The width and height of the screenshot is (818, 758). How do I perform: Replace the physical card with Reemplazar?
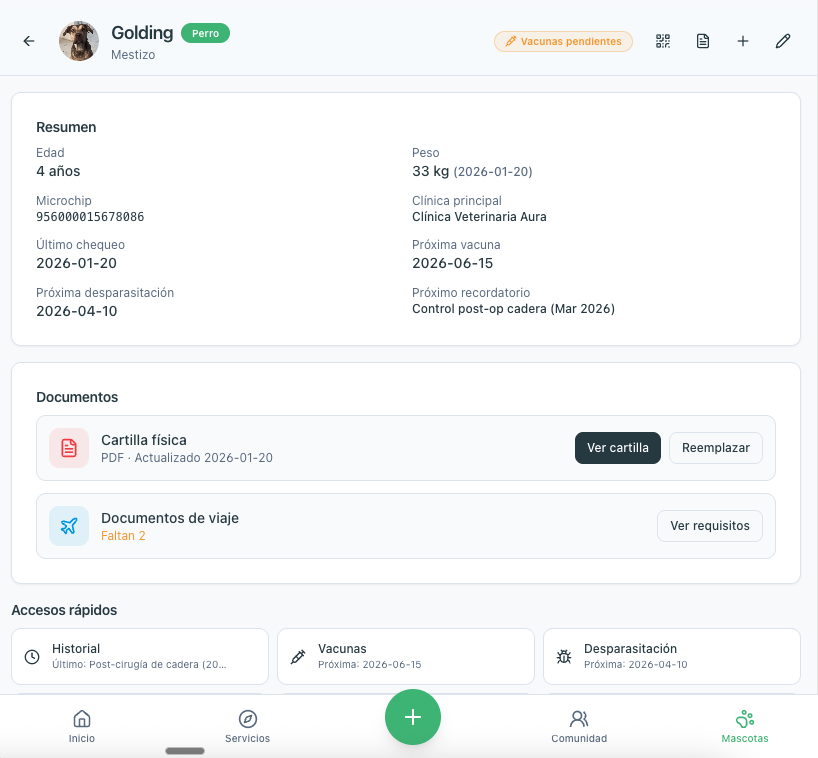pos(715,447)
